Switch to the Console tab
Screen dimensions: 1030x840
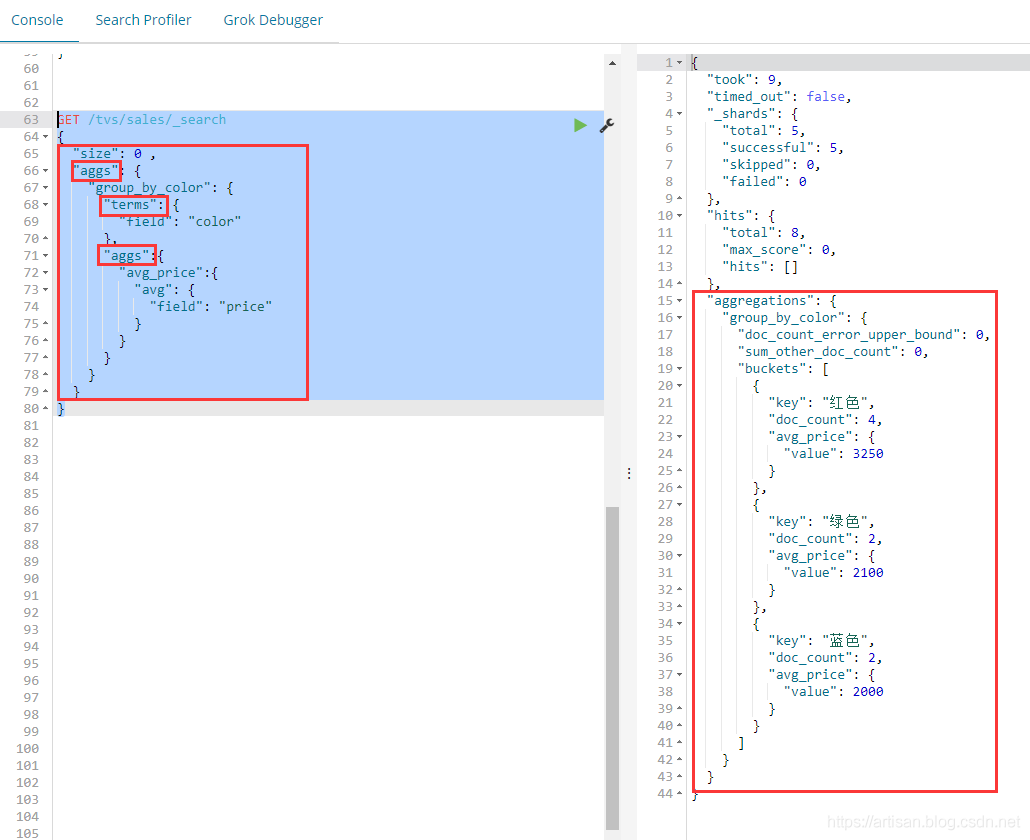pyautogui.click(x=37, y=20)
